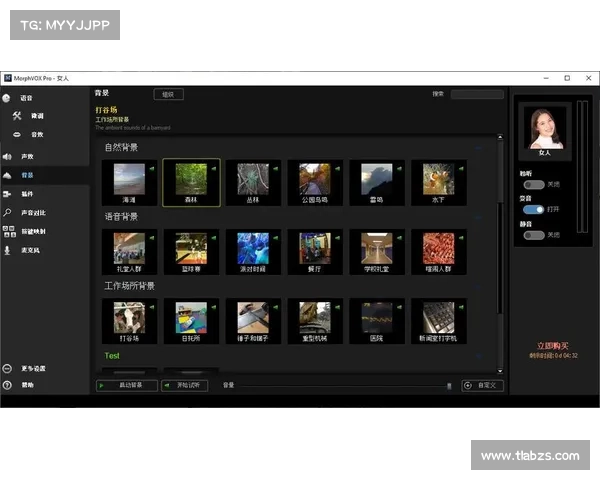This screenshot has height=480, width=600.
Task: Open the 插件 plugin icon in sidebar
Action: (x=7, y=194)
